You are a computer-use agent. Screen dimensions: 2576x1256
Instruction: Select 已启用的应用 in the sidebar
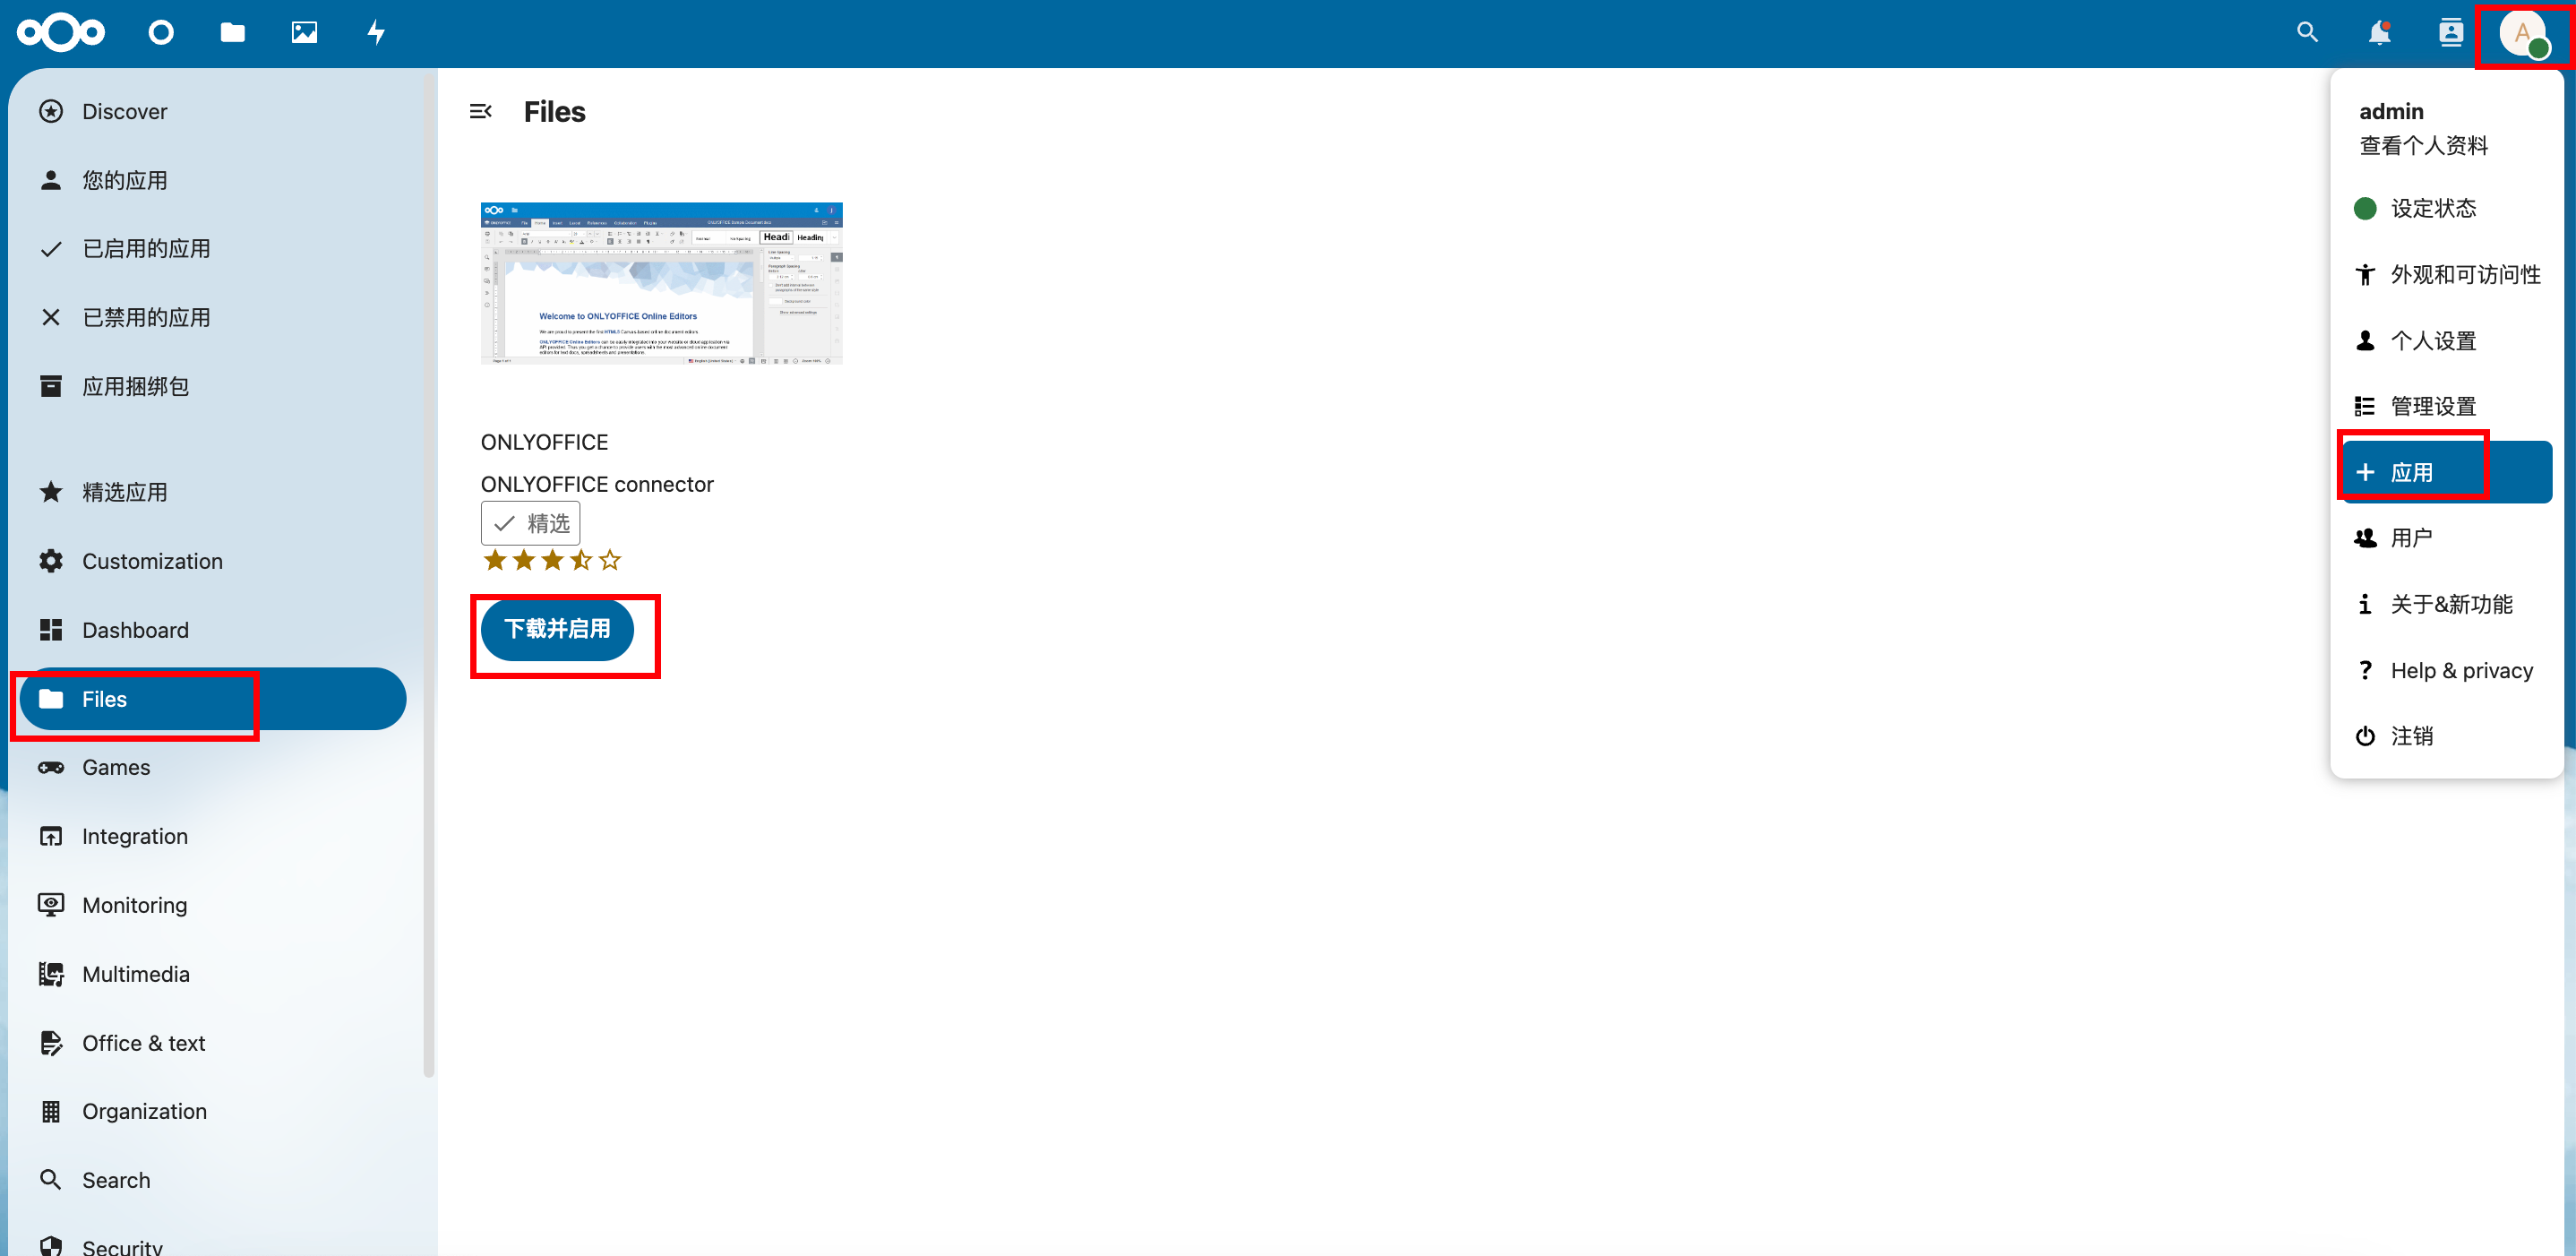(212, 249)
